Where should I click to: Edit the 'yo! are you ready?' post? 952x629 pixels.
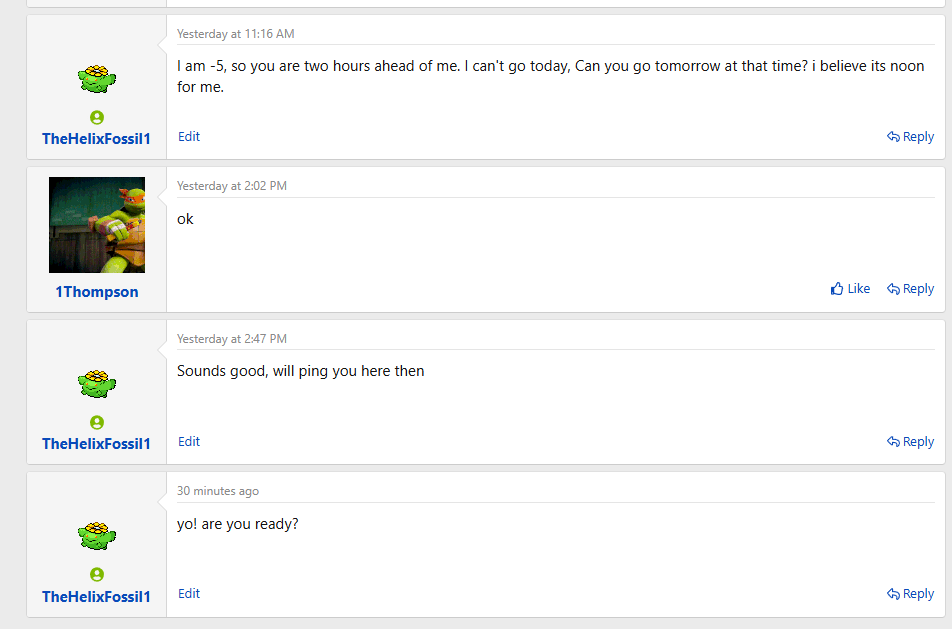pos(189,594)
